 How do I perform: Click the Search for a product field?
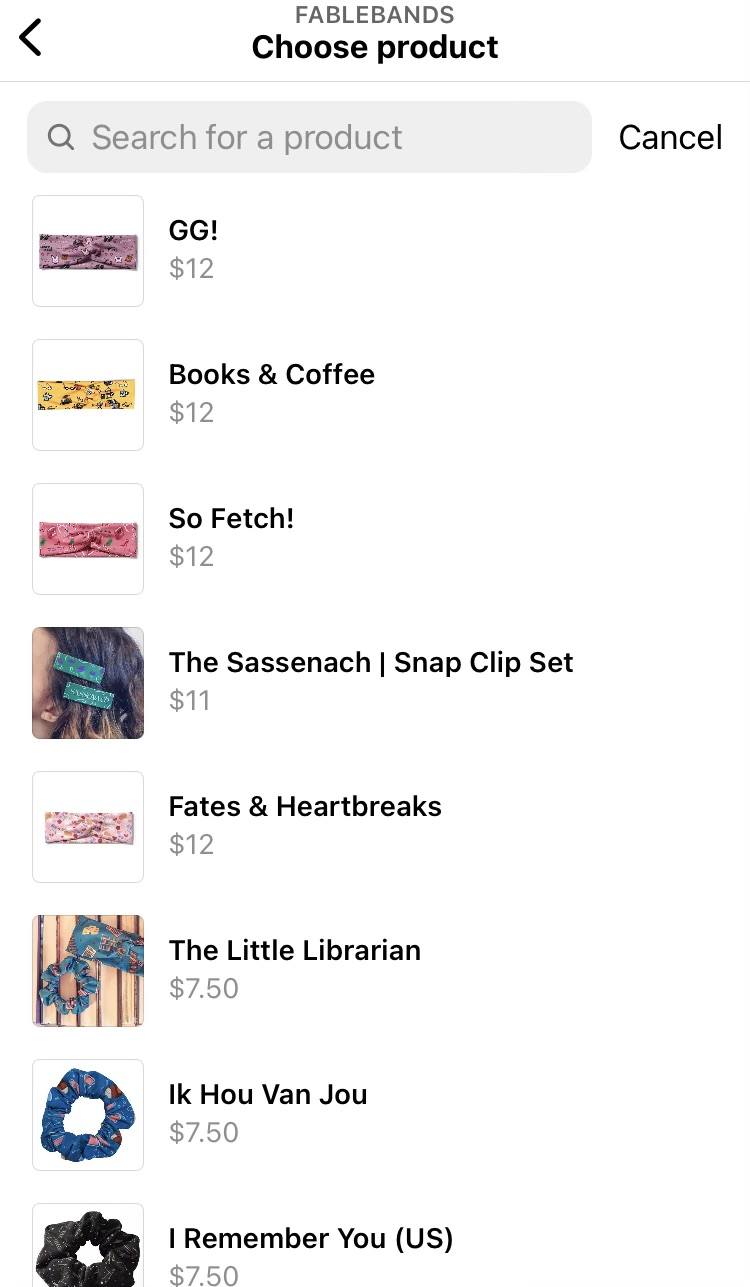(320, 137)
